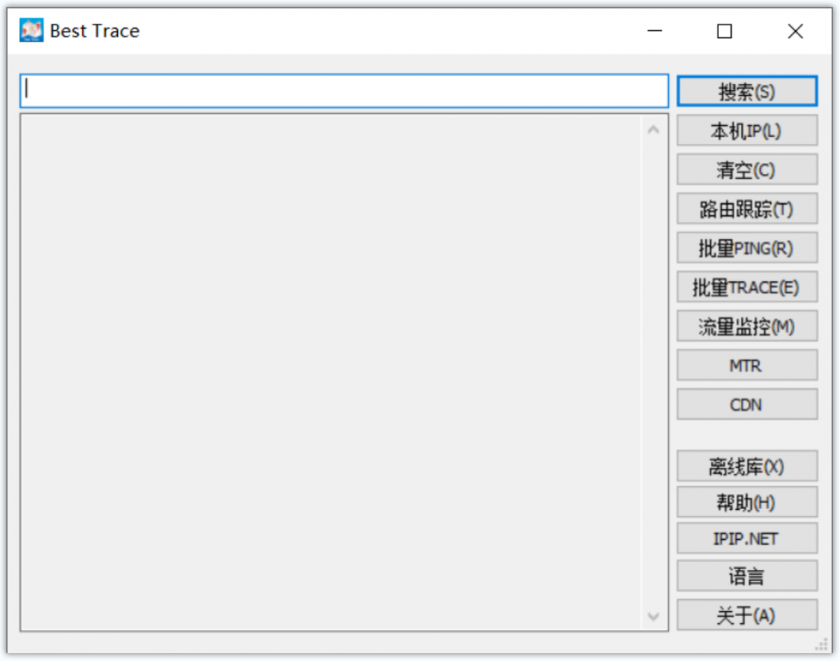Run batch trace using 批量TRACE(E)
This screenshot has width=840, height=661.
[746, 287]
